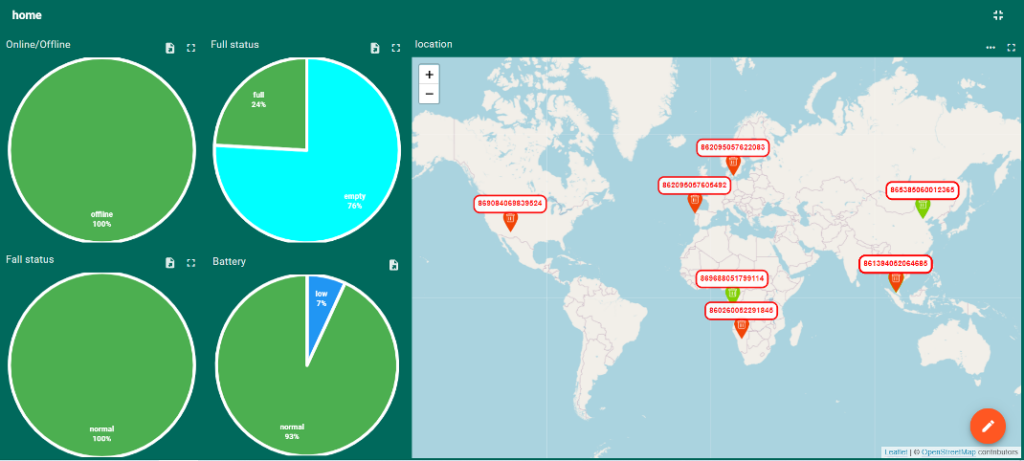The height and width of the screenshot is (461, 1024).
Task: Select bin marker 869084068839524 in the USA
Action: [x=510, y=222]
